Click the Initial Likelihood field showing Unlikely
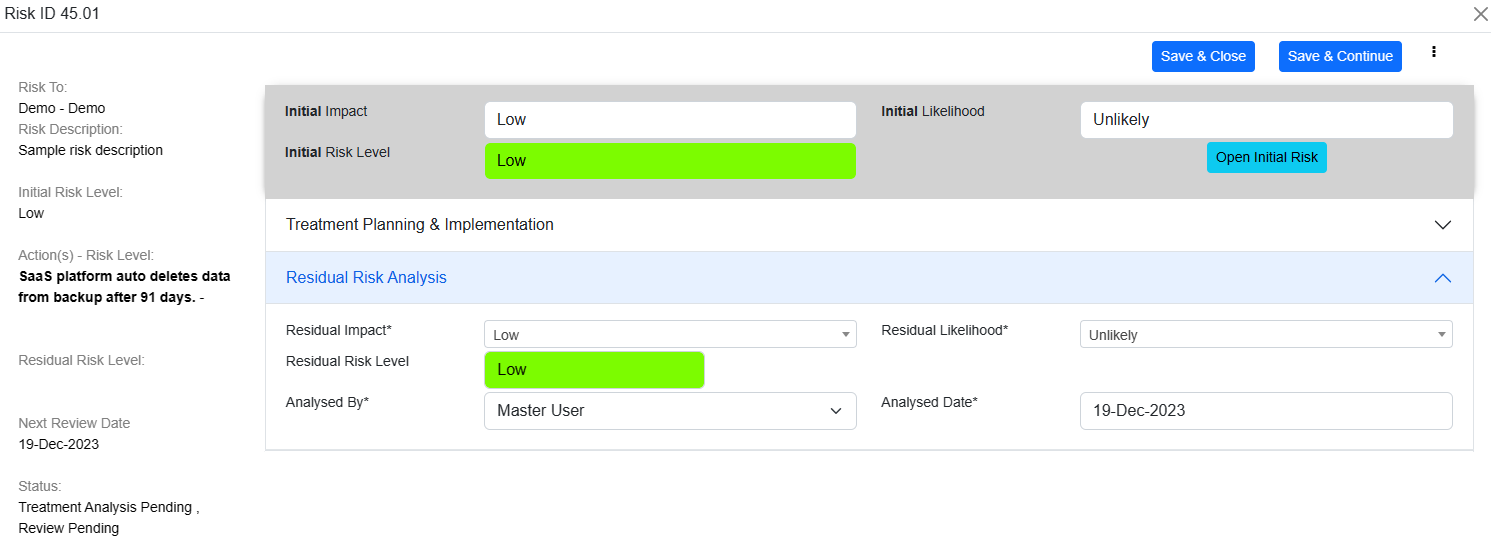The image size is (1491, 546). 1265,120
